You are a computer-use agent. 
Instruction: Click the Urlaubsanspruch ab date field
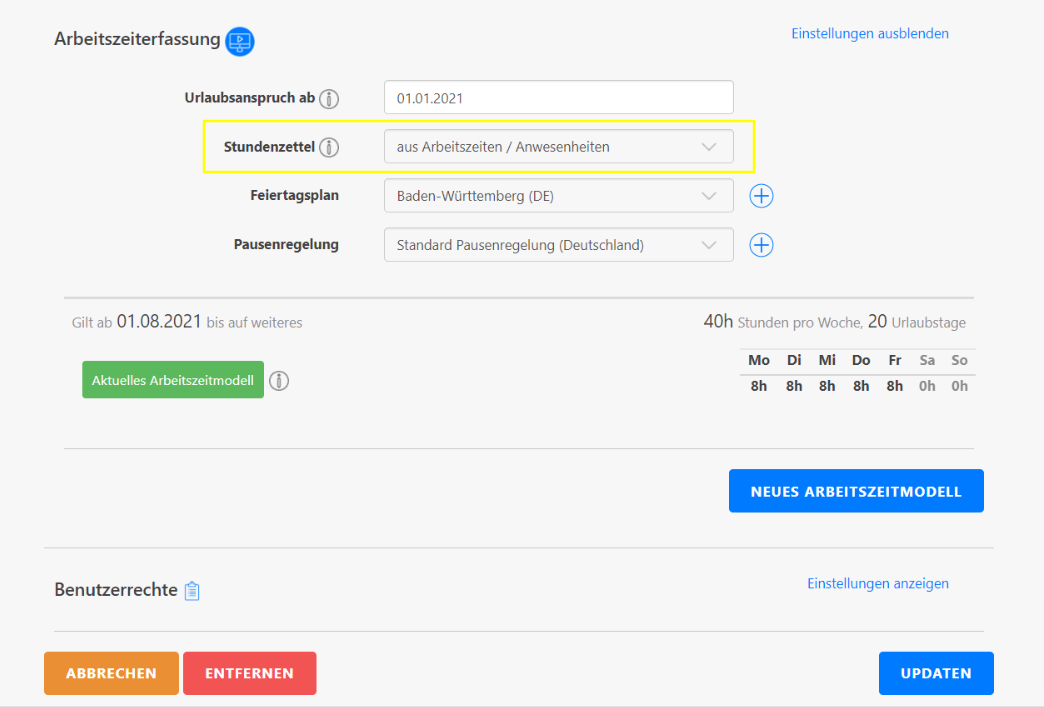[x=558, y=98]
